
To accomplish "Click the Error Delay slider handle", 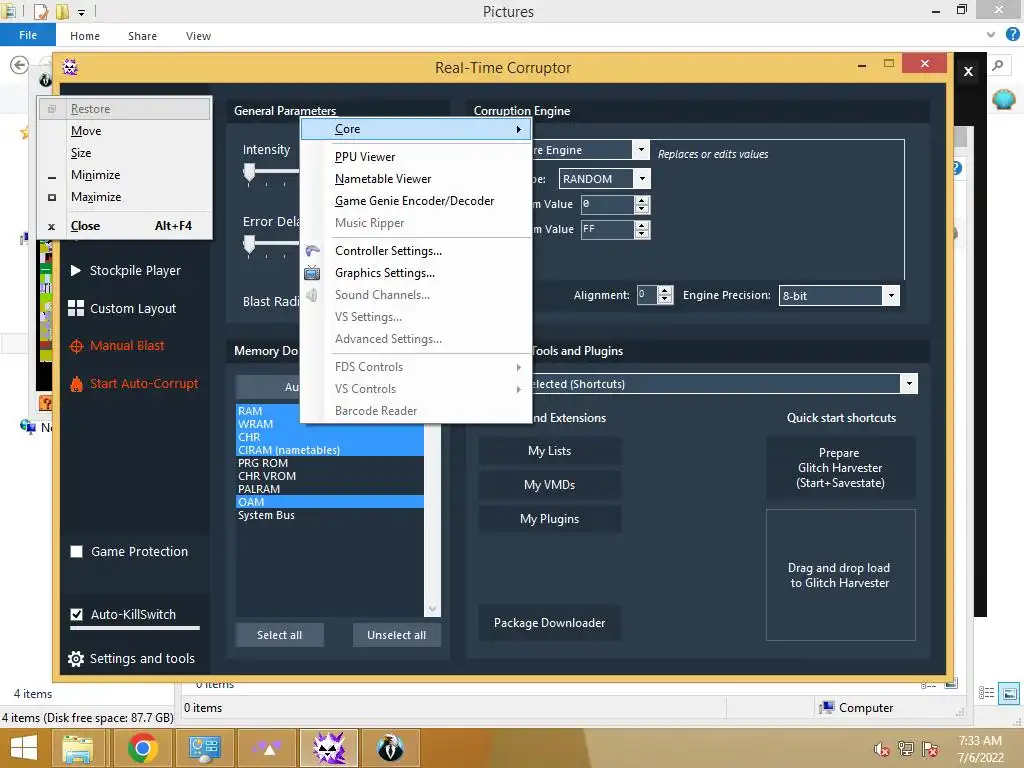I will pos(249,245).
